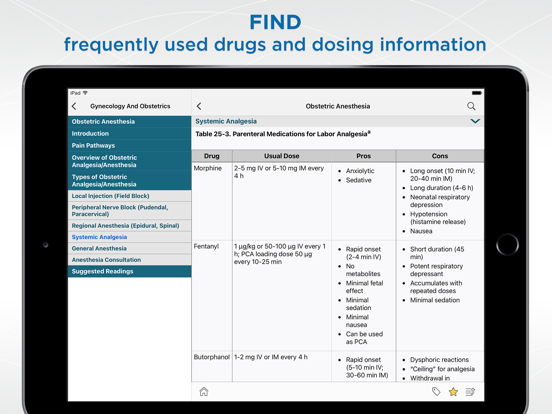Tap the home icon in bottom toolbar

point(204,391)
